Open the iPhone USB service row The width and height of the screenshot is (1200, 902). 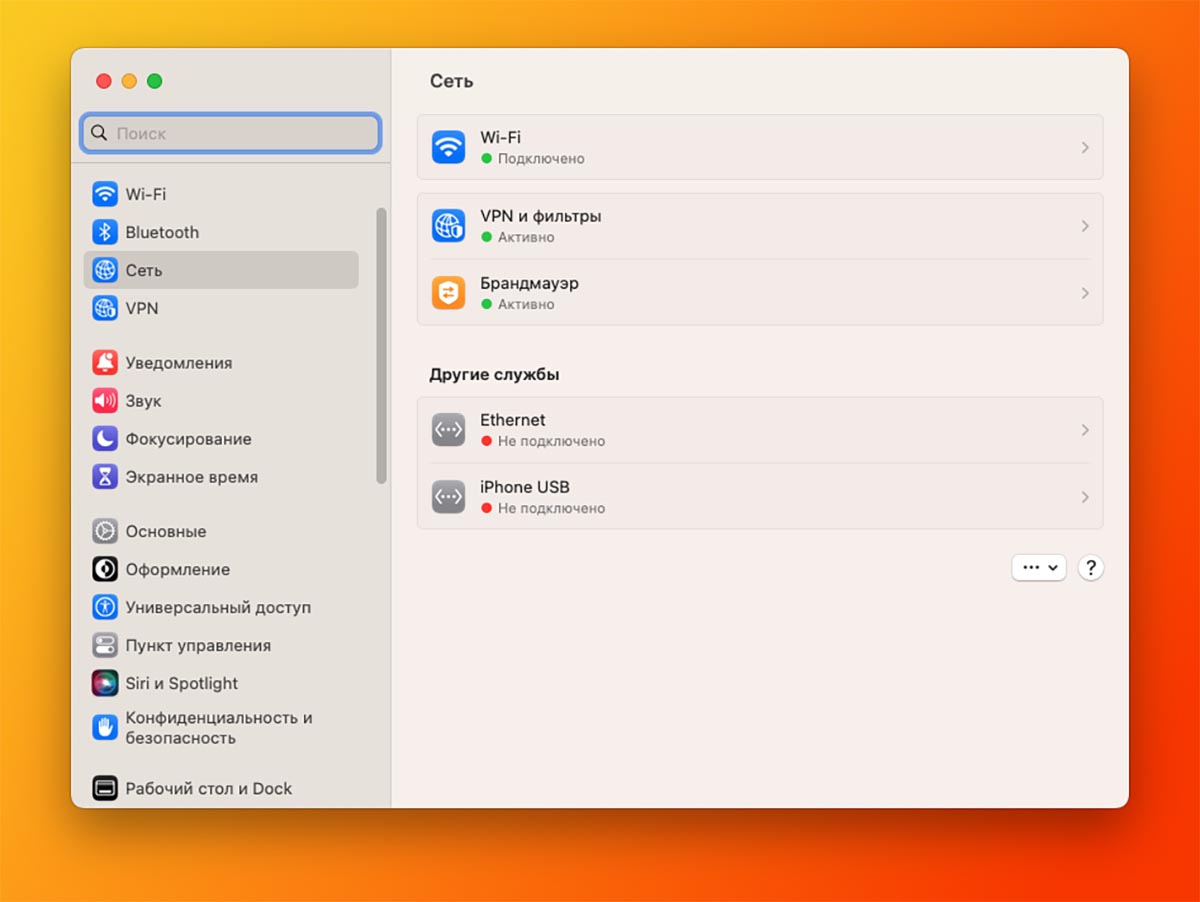coord(759,497)
